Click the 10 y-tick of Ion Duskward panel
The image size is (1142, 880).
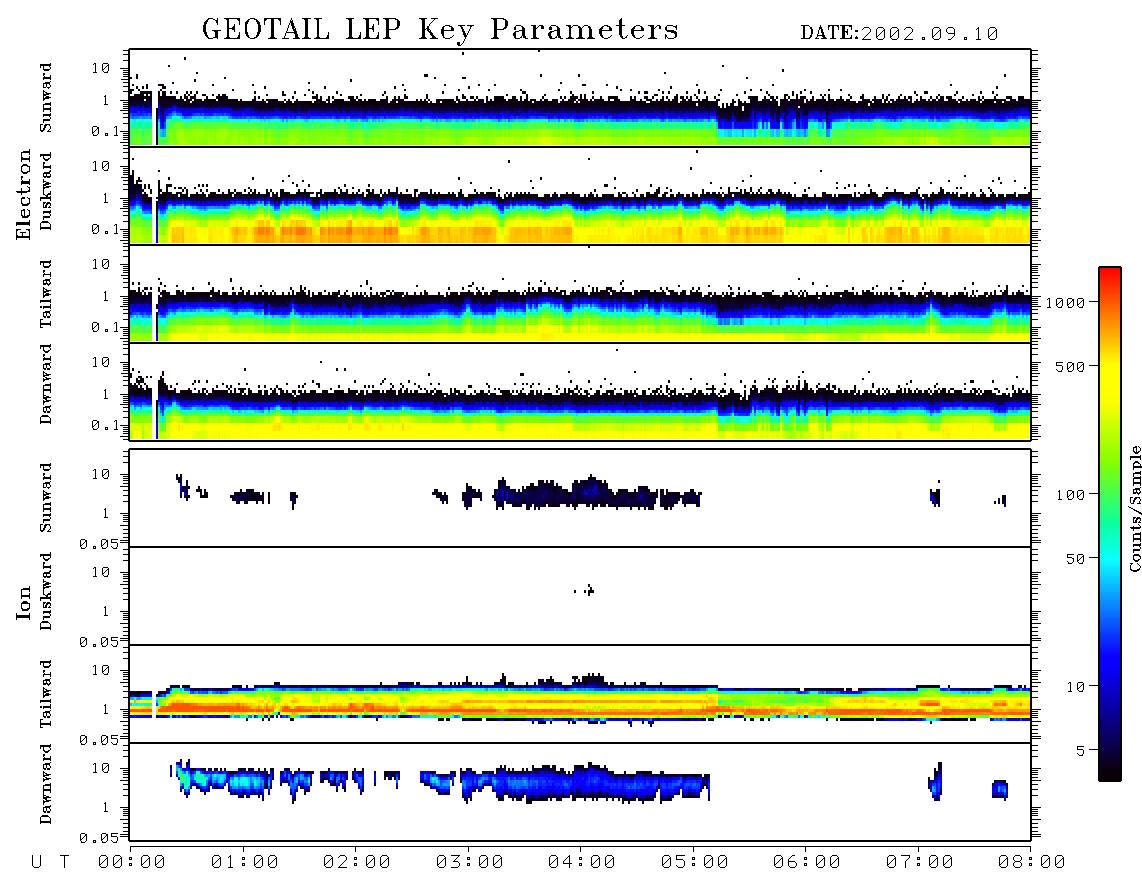tap(101, 573)
